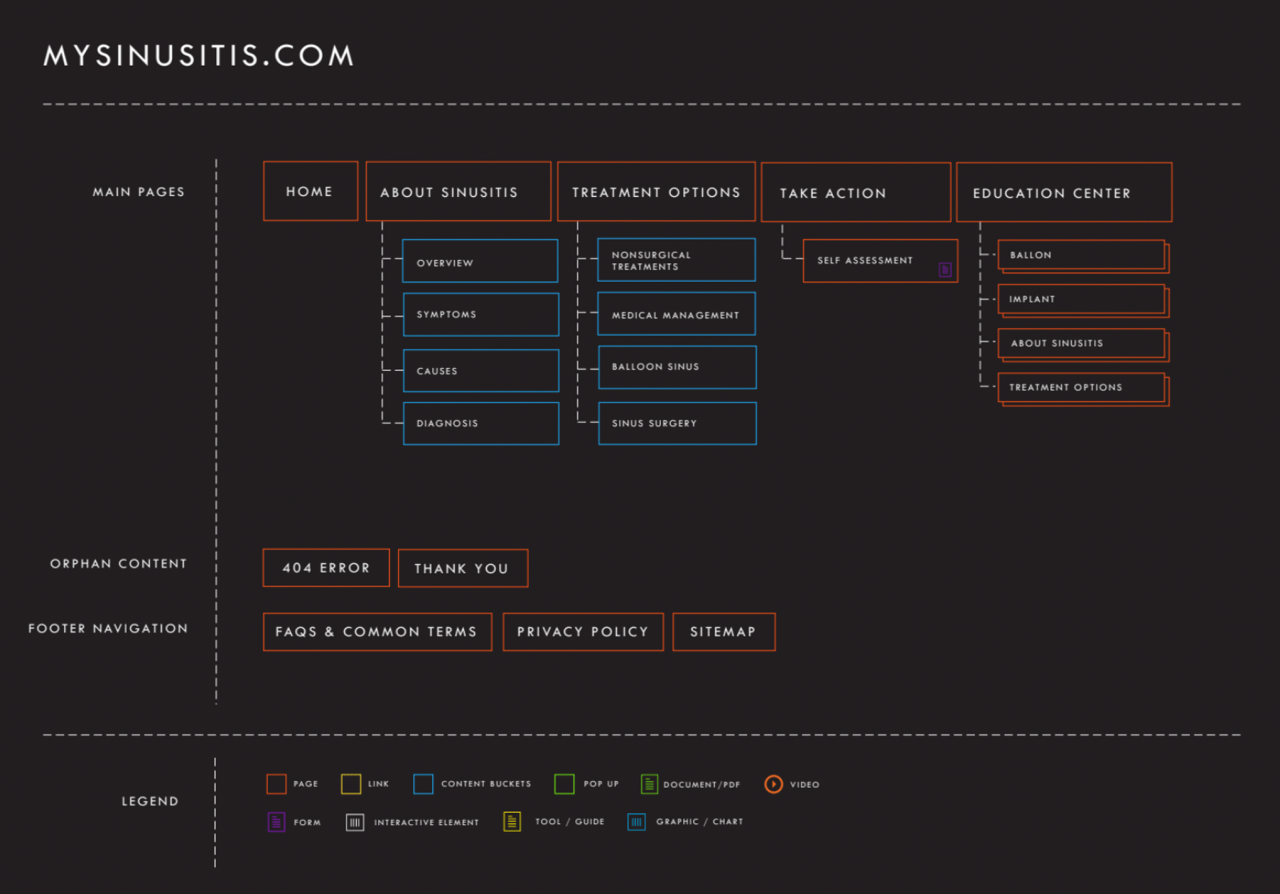Select the Education Center main page box

click(1064, 192)
